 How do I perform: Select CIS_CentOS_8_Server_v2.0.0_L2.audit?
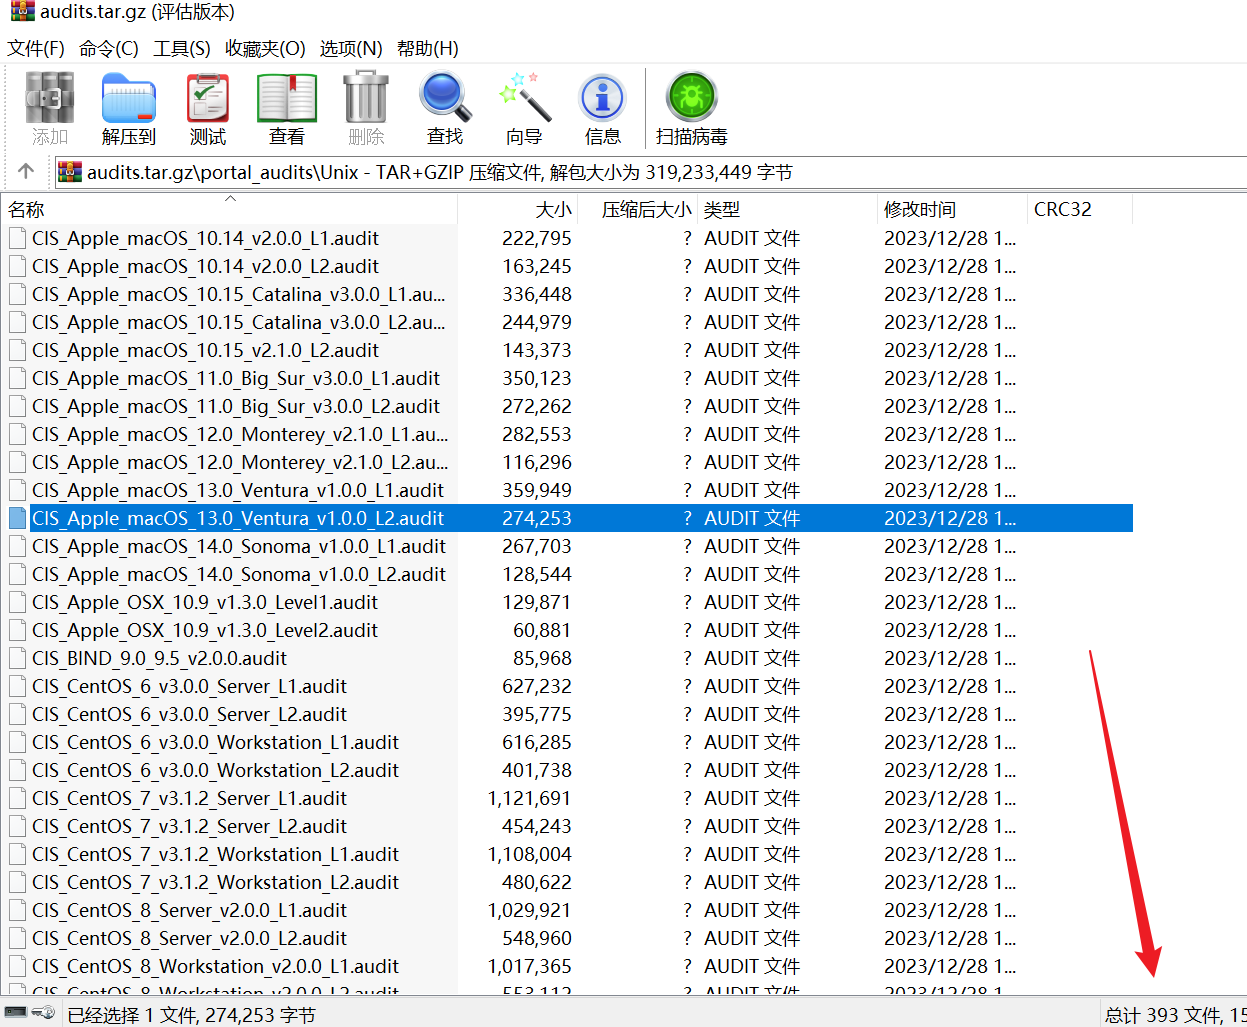click(x=189, y=938)
